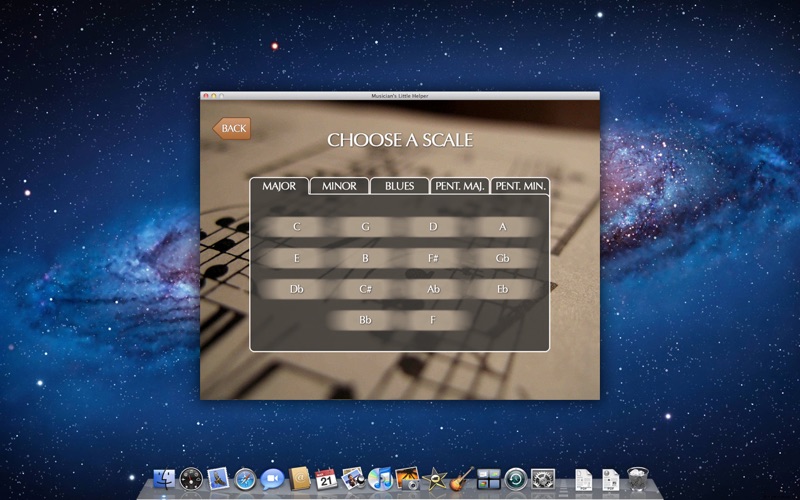Image resolution: width=800 pixels, height=500 pixels.
Task: Open the PENT. MIN. tab
Action: pos(520,186)
